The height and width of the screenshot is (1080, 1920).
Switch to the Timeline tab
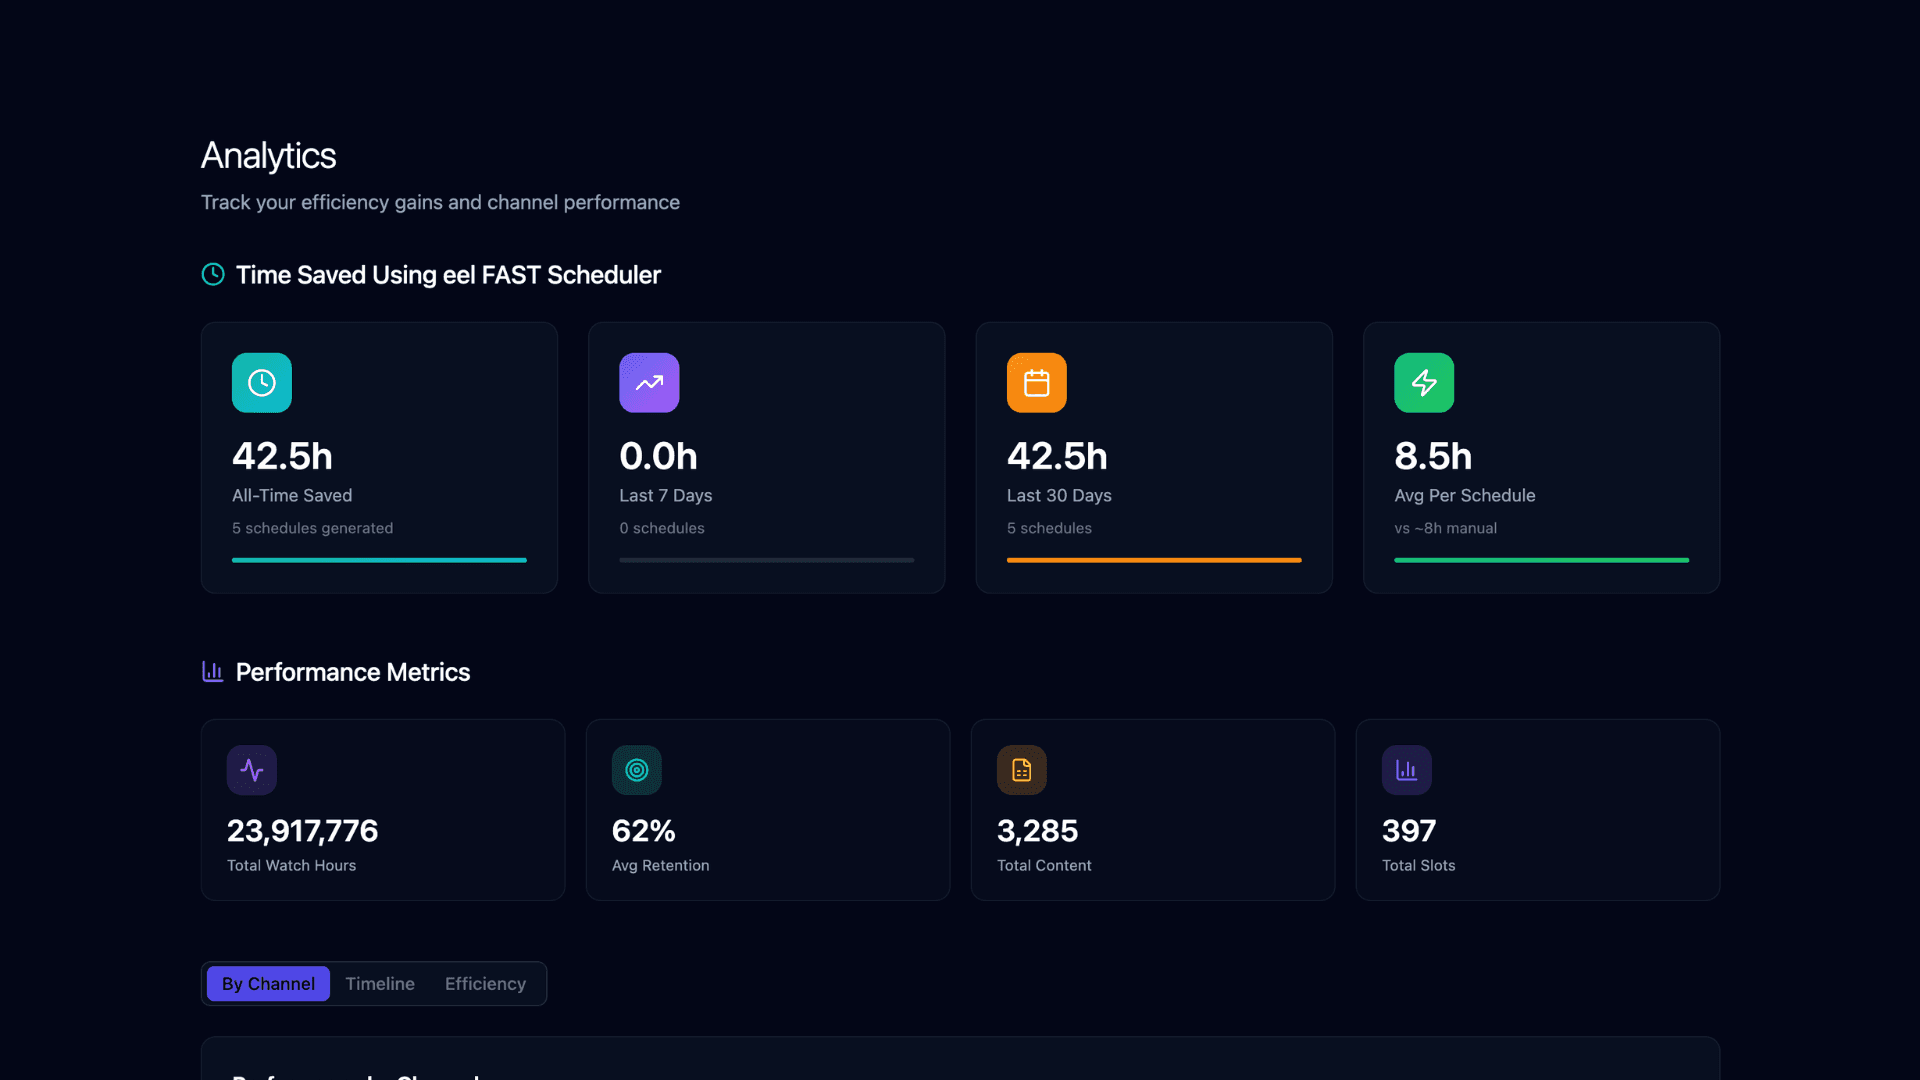pos(380,984)
